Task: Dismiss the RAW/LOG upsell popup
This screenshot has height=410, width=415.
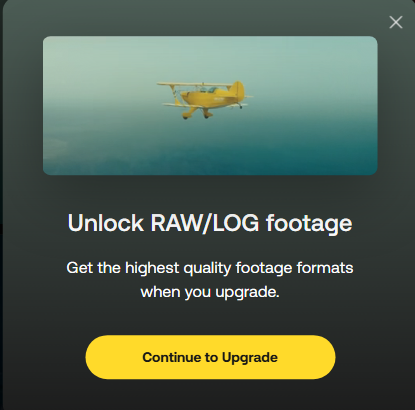Action: pos(396,22)
